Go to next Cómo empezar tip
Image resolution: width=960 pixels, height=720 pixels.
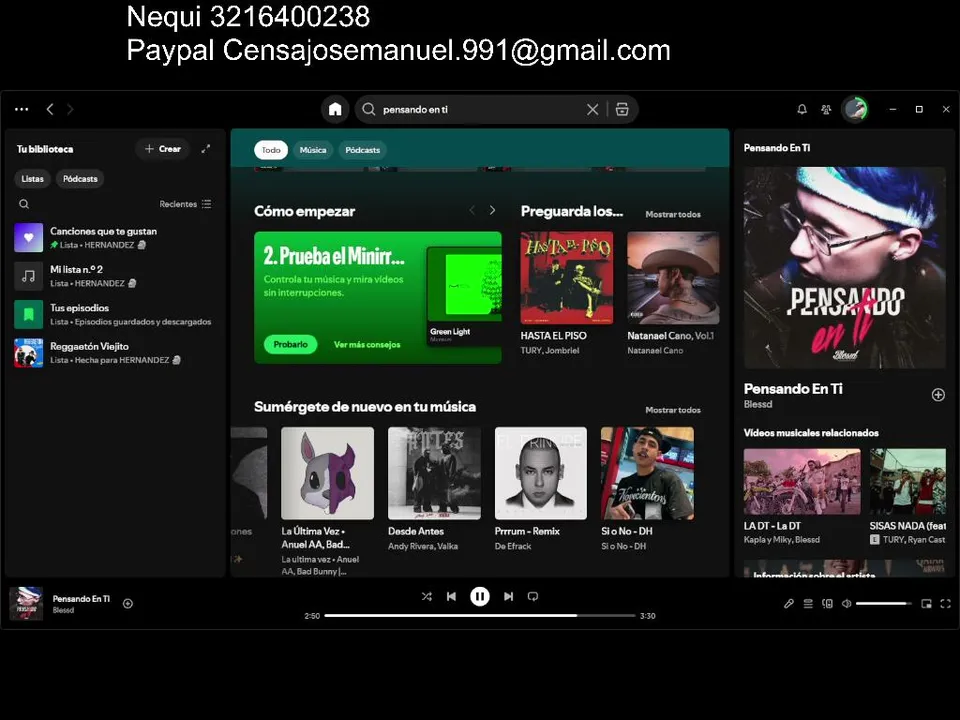coord(492,210)
